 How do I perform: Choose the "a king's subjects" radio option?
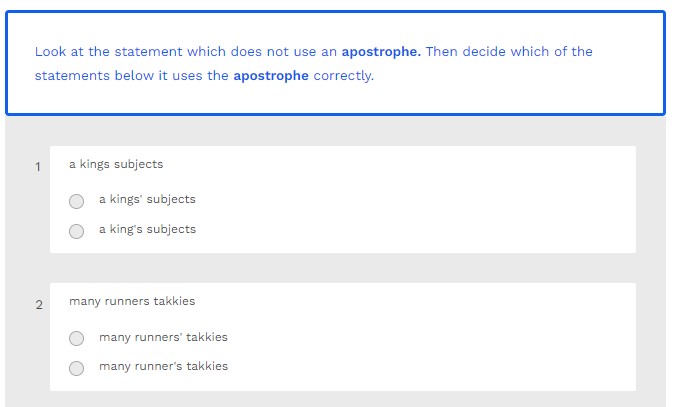point(77,231)
